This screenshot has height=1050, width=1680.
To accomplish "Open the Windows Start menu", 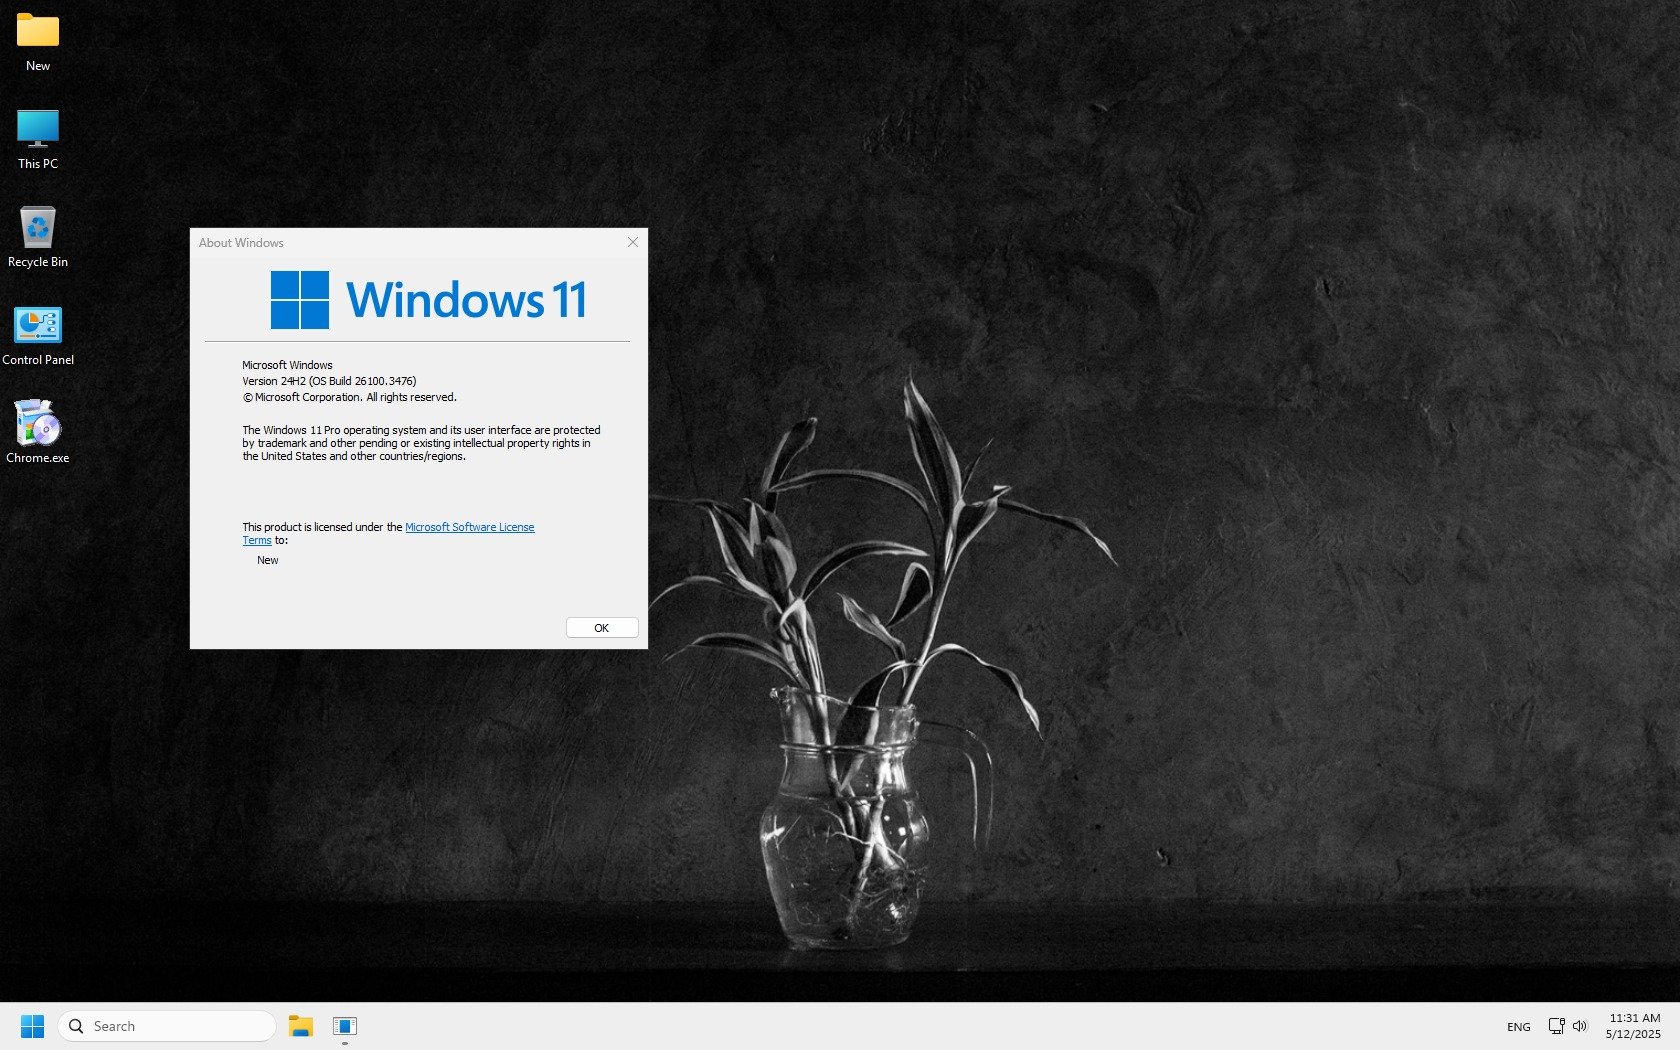I will click(x=32, y=1026).
